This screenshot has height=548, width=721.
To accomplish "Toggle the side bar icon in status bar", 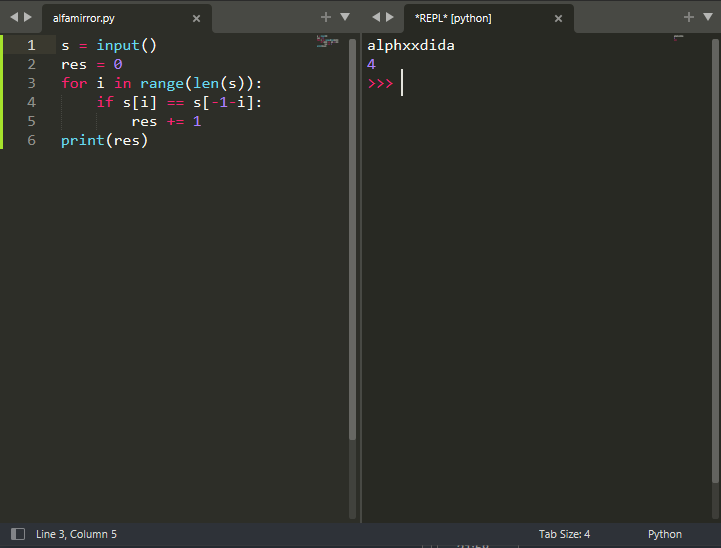I will 17,534.
